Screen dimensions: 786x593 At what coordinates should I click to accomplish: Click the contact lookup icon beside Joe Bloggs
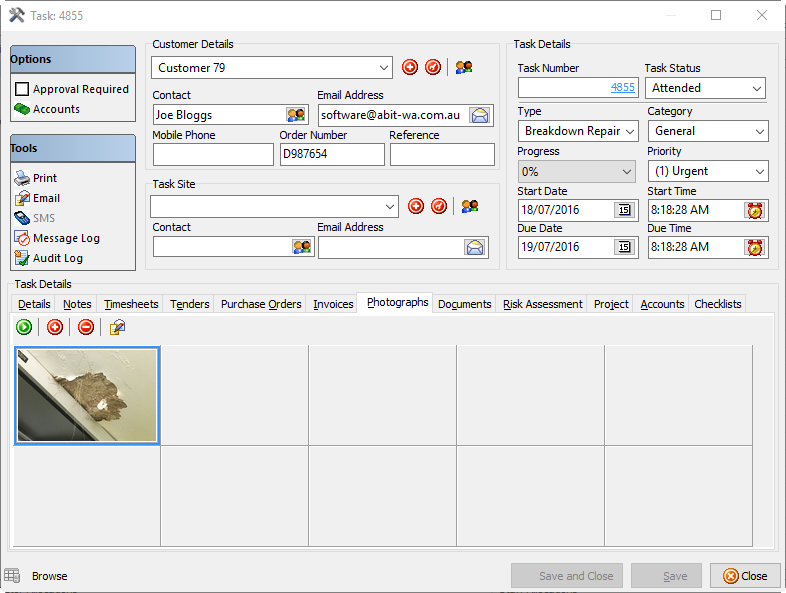tap(296, 115)
